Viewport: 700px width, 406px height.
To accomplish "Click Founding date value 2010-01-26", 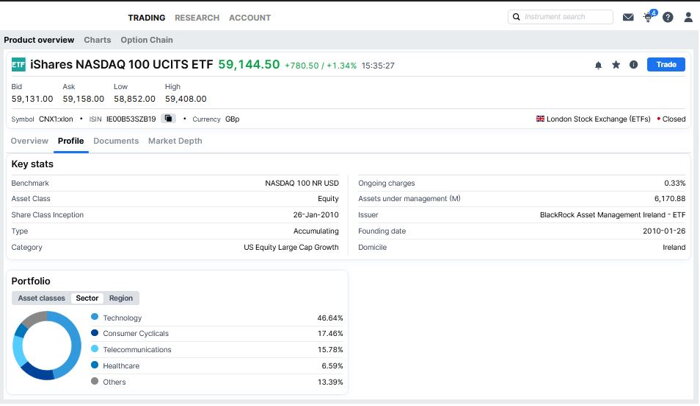I will click(x=664, y=231).
